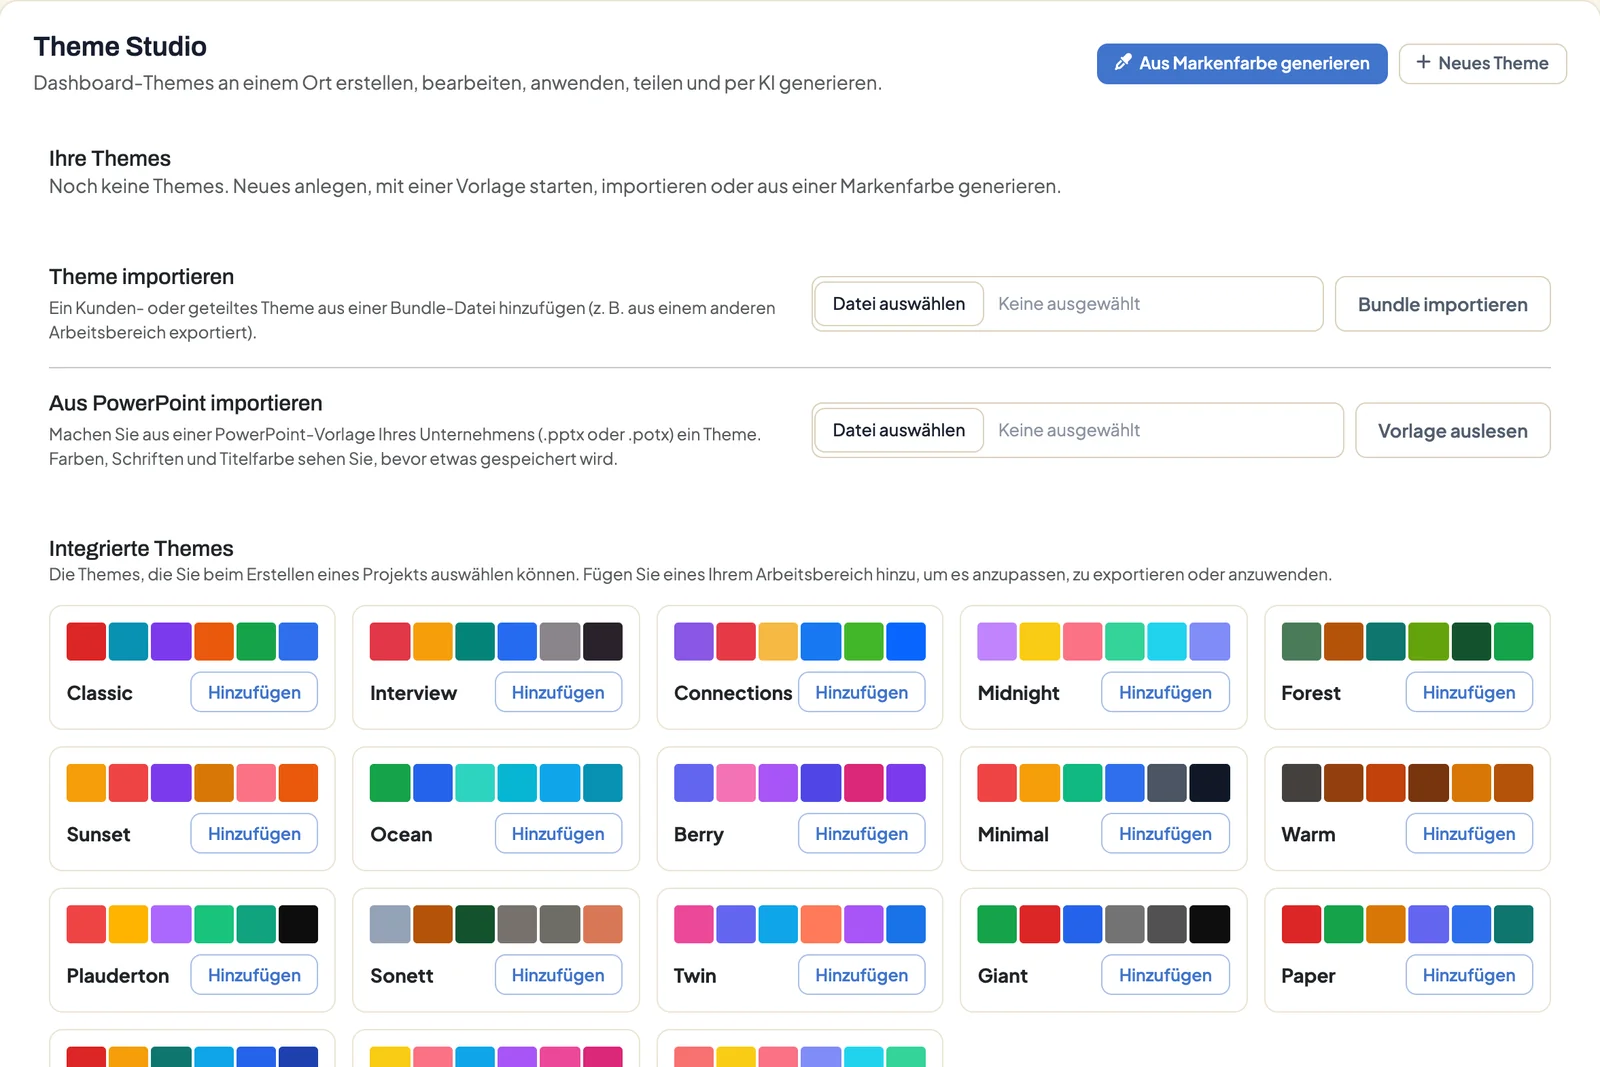The image size is (1600, 1067).
Task: Add the Connections theme via Hinzufügen
Action: pyautogui.click(x=861, y=692)
